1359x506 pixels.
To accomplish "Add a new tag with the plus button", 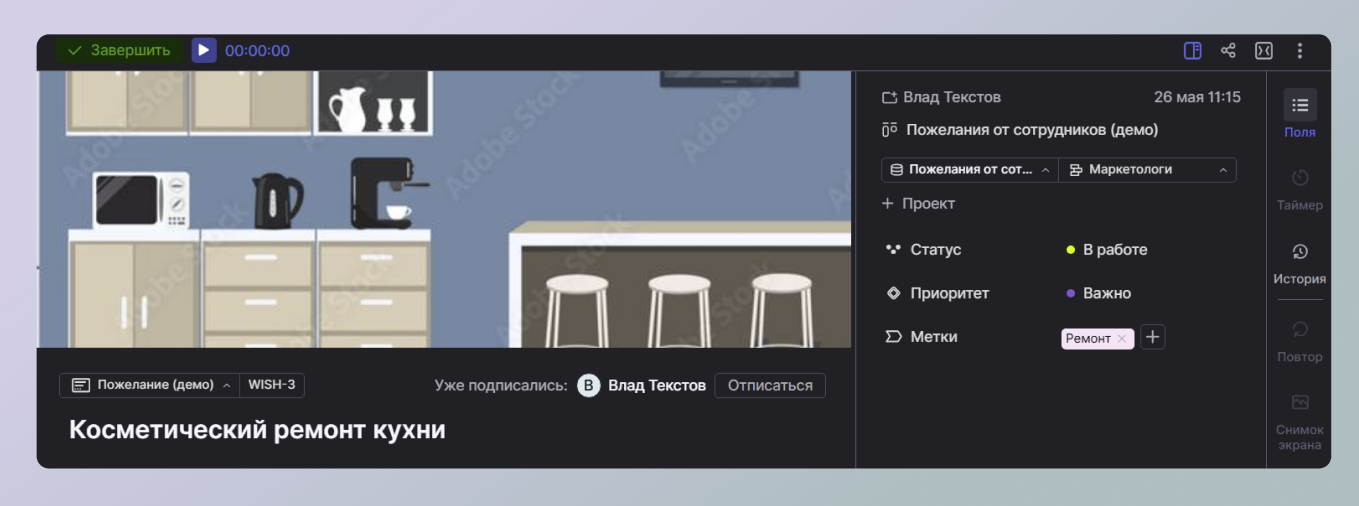I will point(1153,338).
